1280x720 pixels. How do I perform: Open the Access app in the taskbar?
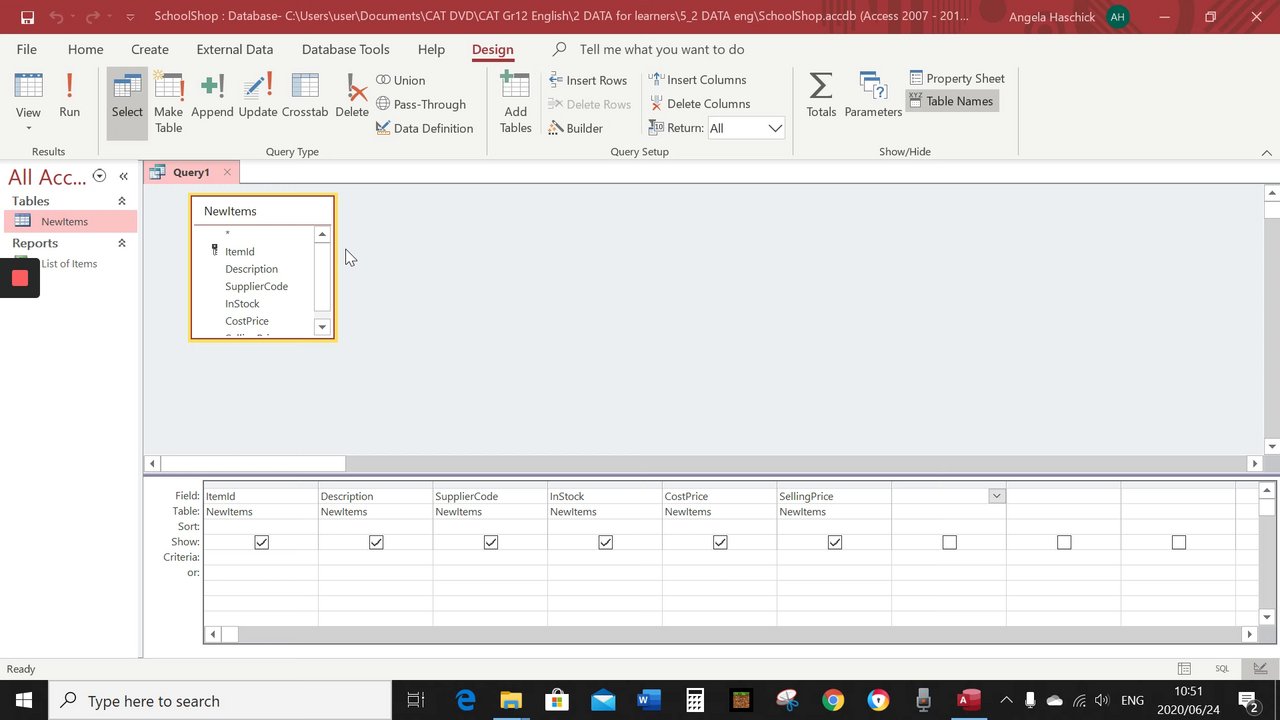[969, 701]
